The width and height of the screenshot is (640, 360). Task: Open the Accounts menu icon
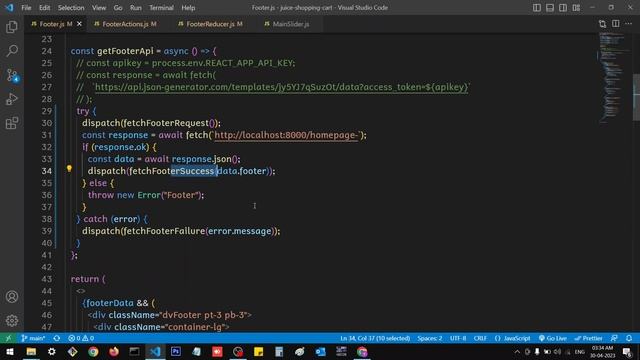[x=12, y=297]
